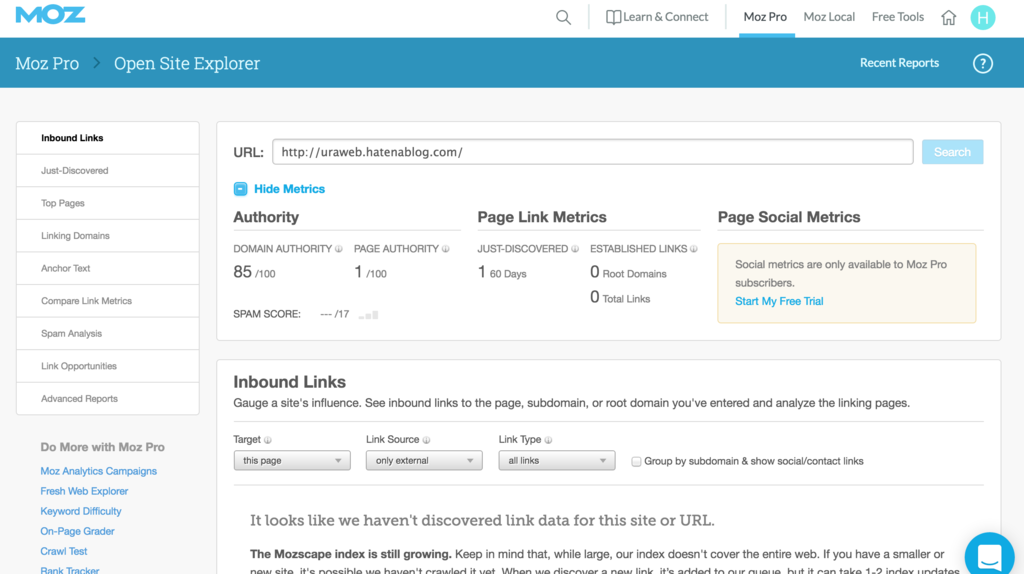Click the Hide Metrics link
The image size is (1024, 574).
pos(289,189)
